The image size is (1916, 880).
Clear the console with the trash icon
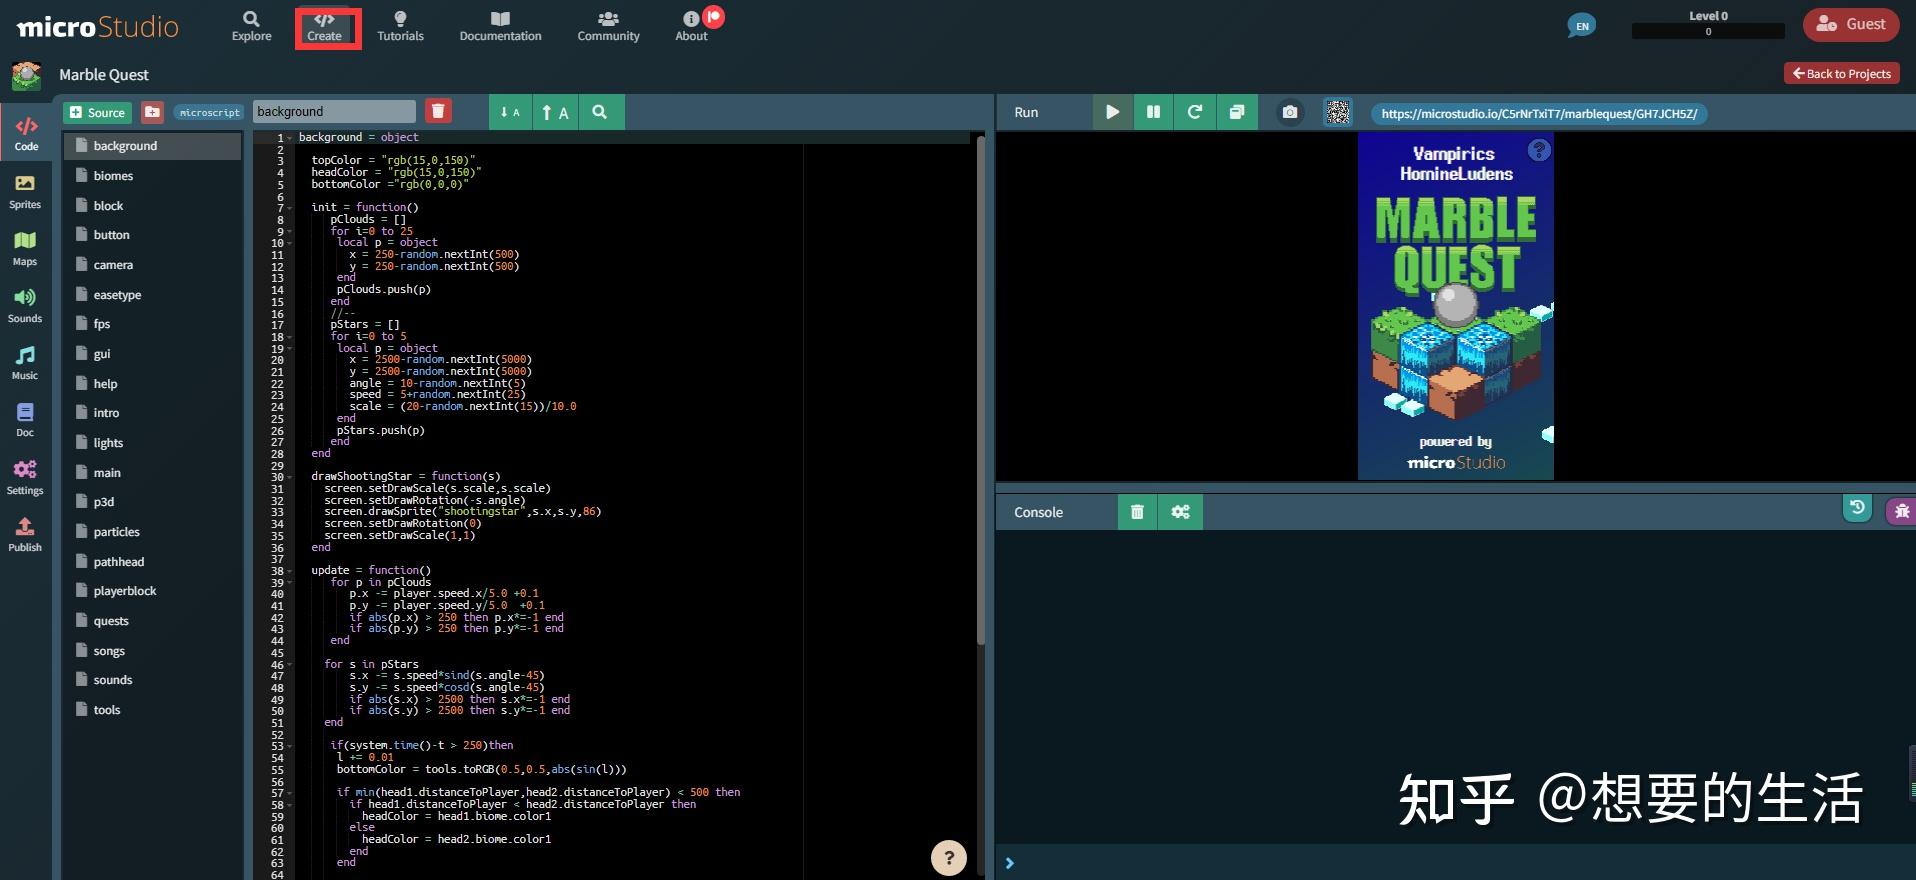[x=1137, y=512]
